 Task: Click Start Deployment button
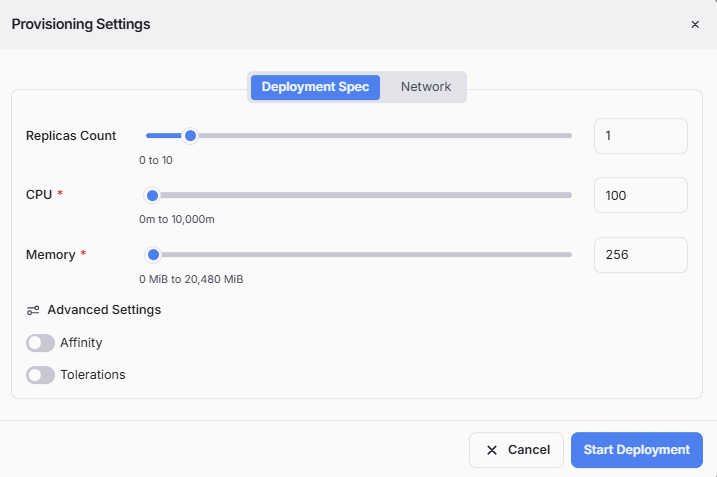point(637,450)
